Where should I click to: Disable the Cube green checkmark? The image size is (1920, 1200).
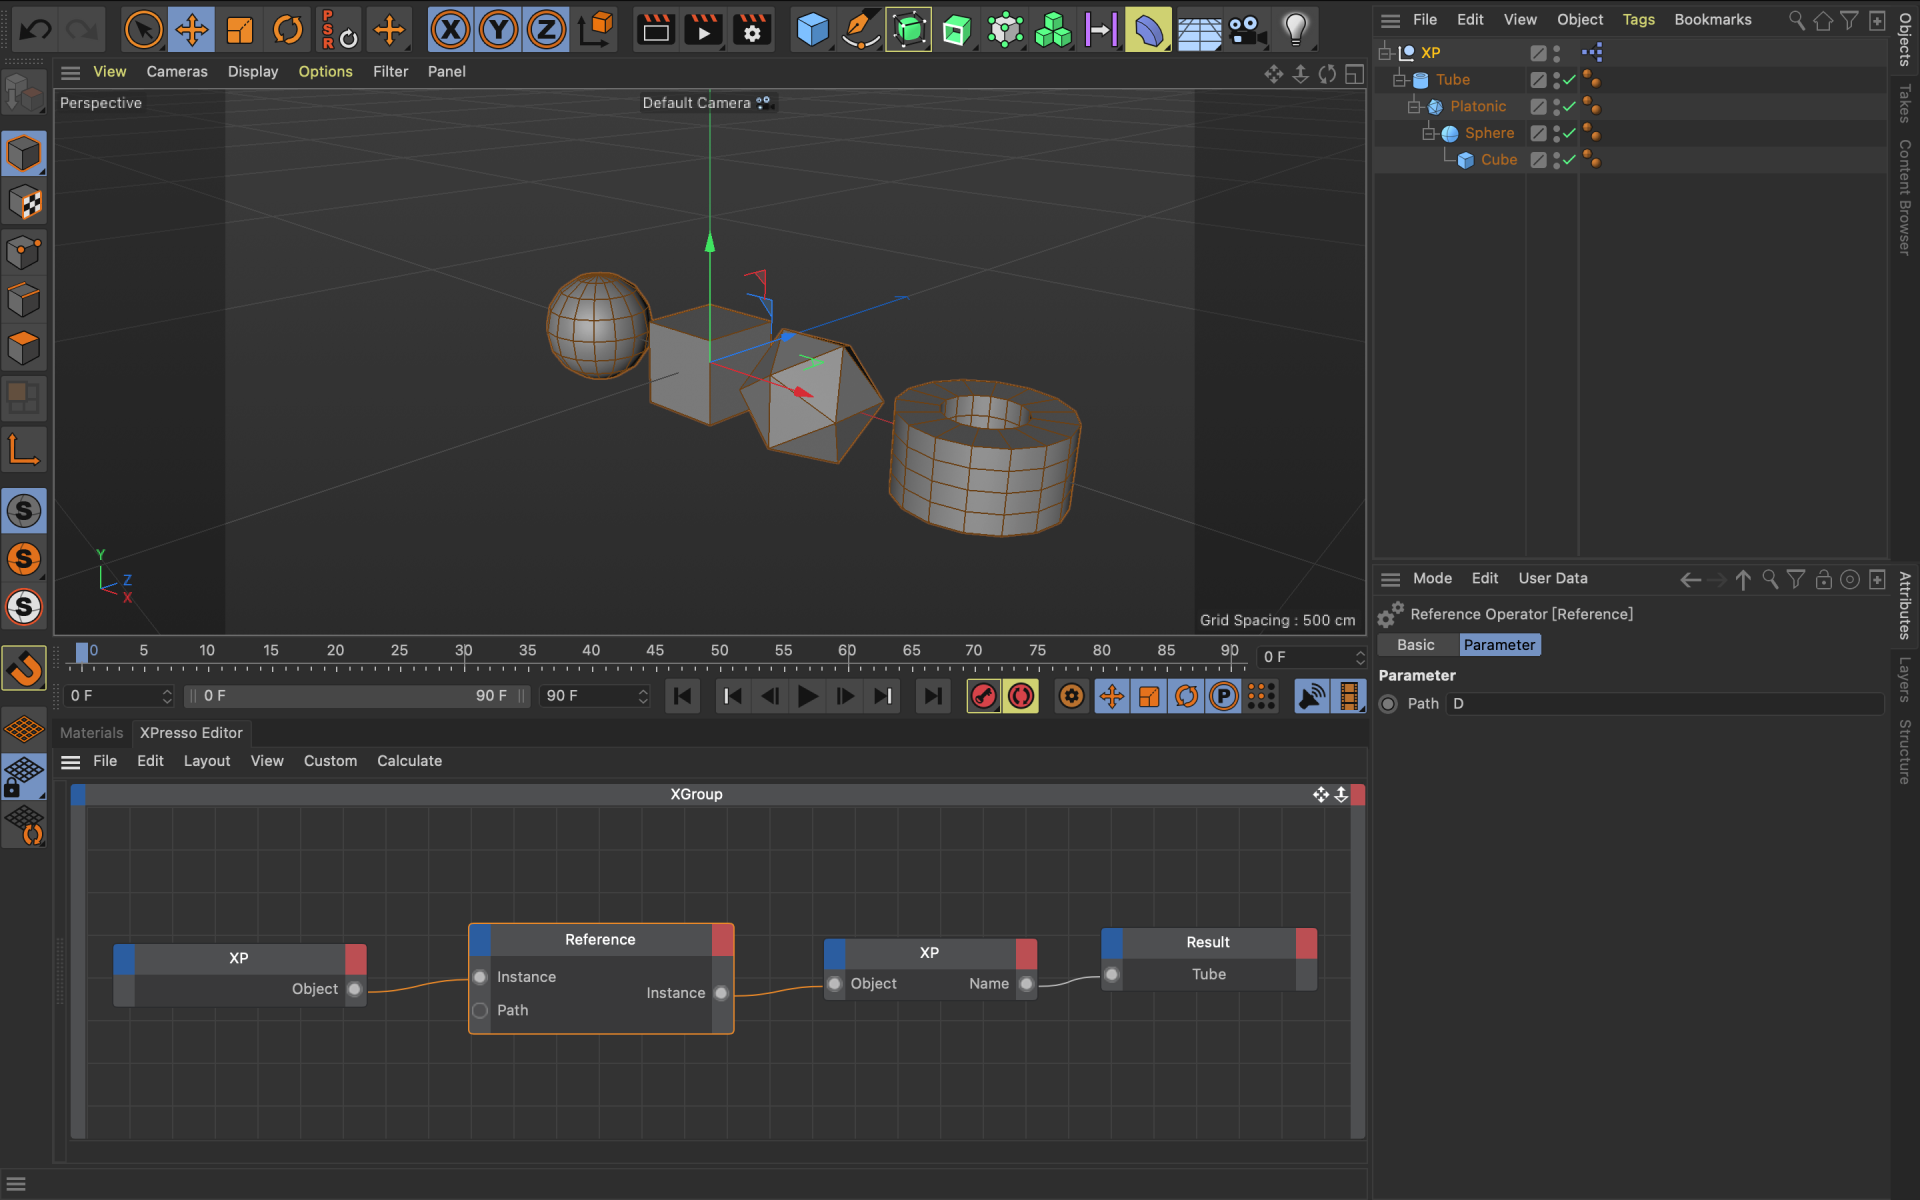coord(1569,160)
